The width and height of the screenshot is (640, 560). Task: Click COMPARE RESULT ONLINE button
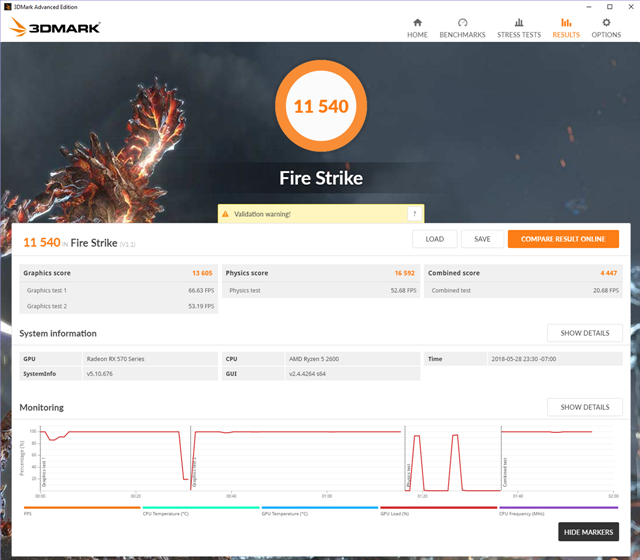click(x=563, y=239)
